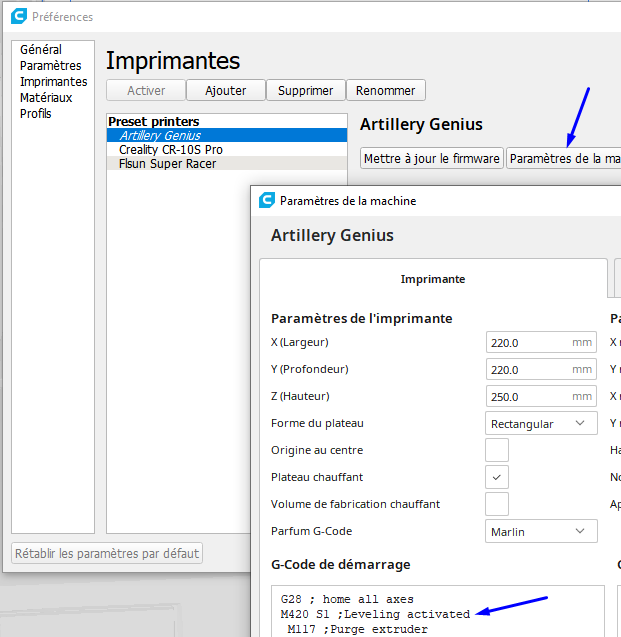The width and height of the screenshot is (621, 637).
Task: Click 'Paramètres de l'imprimante' heading
Action: click(361, 318)
